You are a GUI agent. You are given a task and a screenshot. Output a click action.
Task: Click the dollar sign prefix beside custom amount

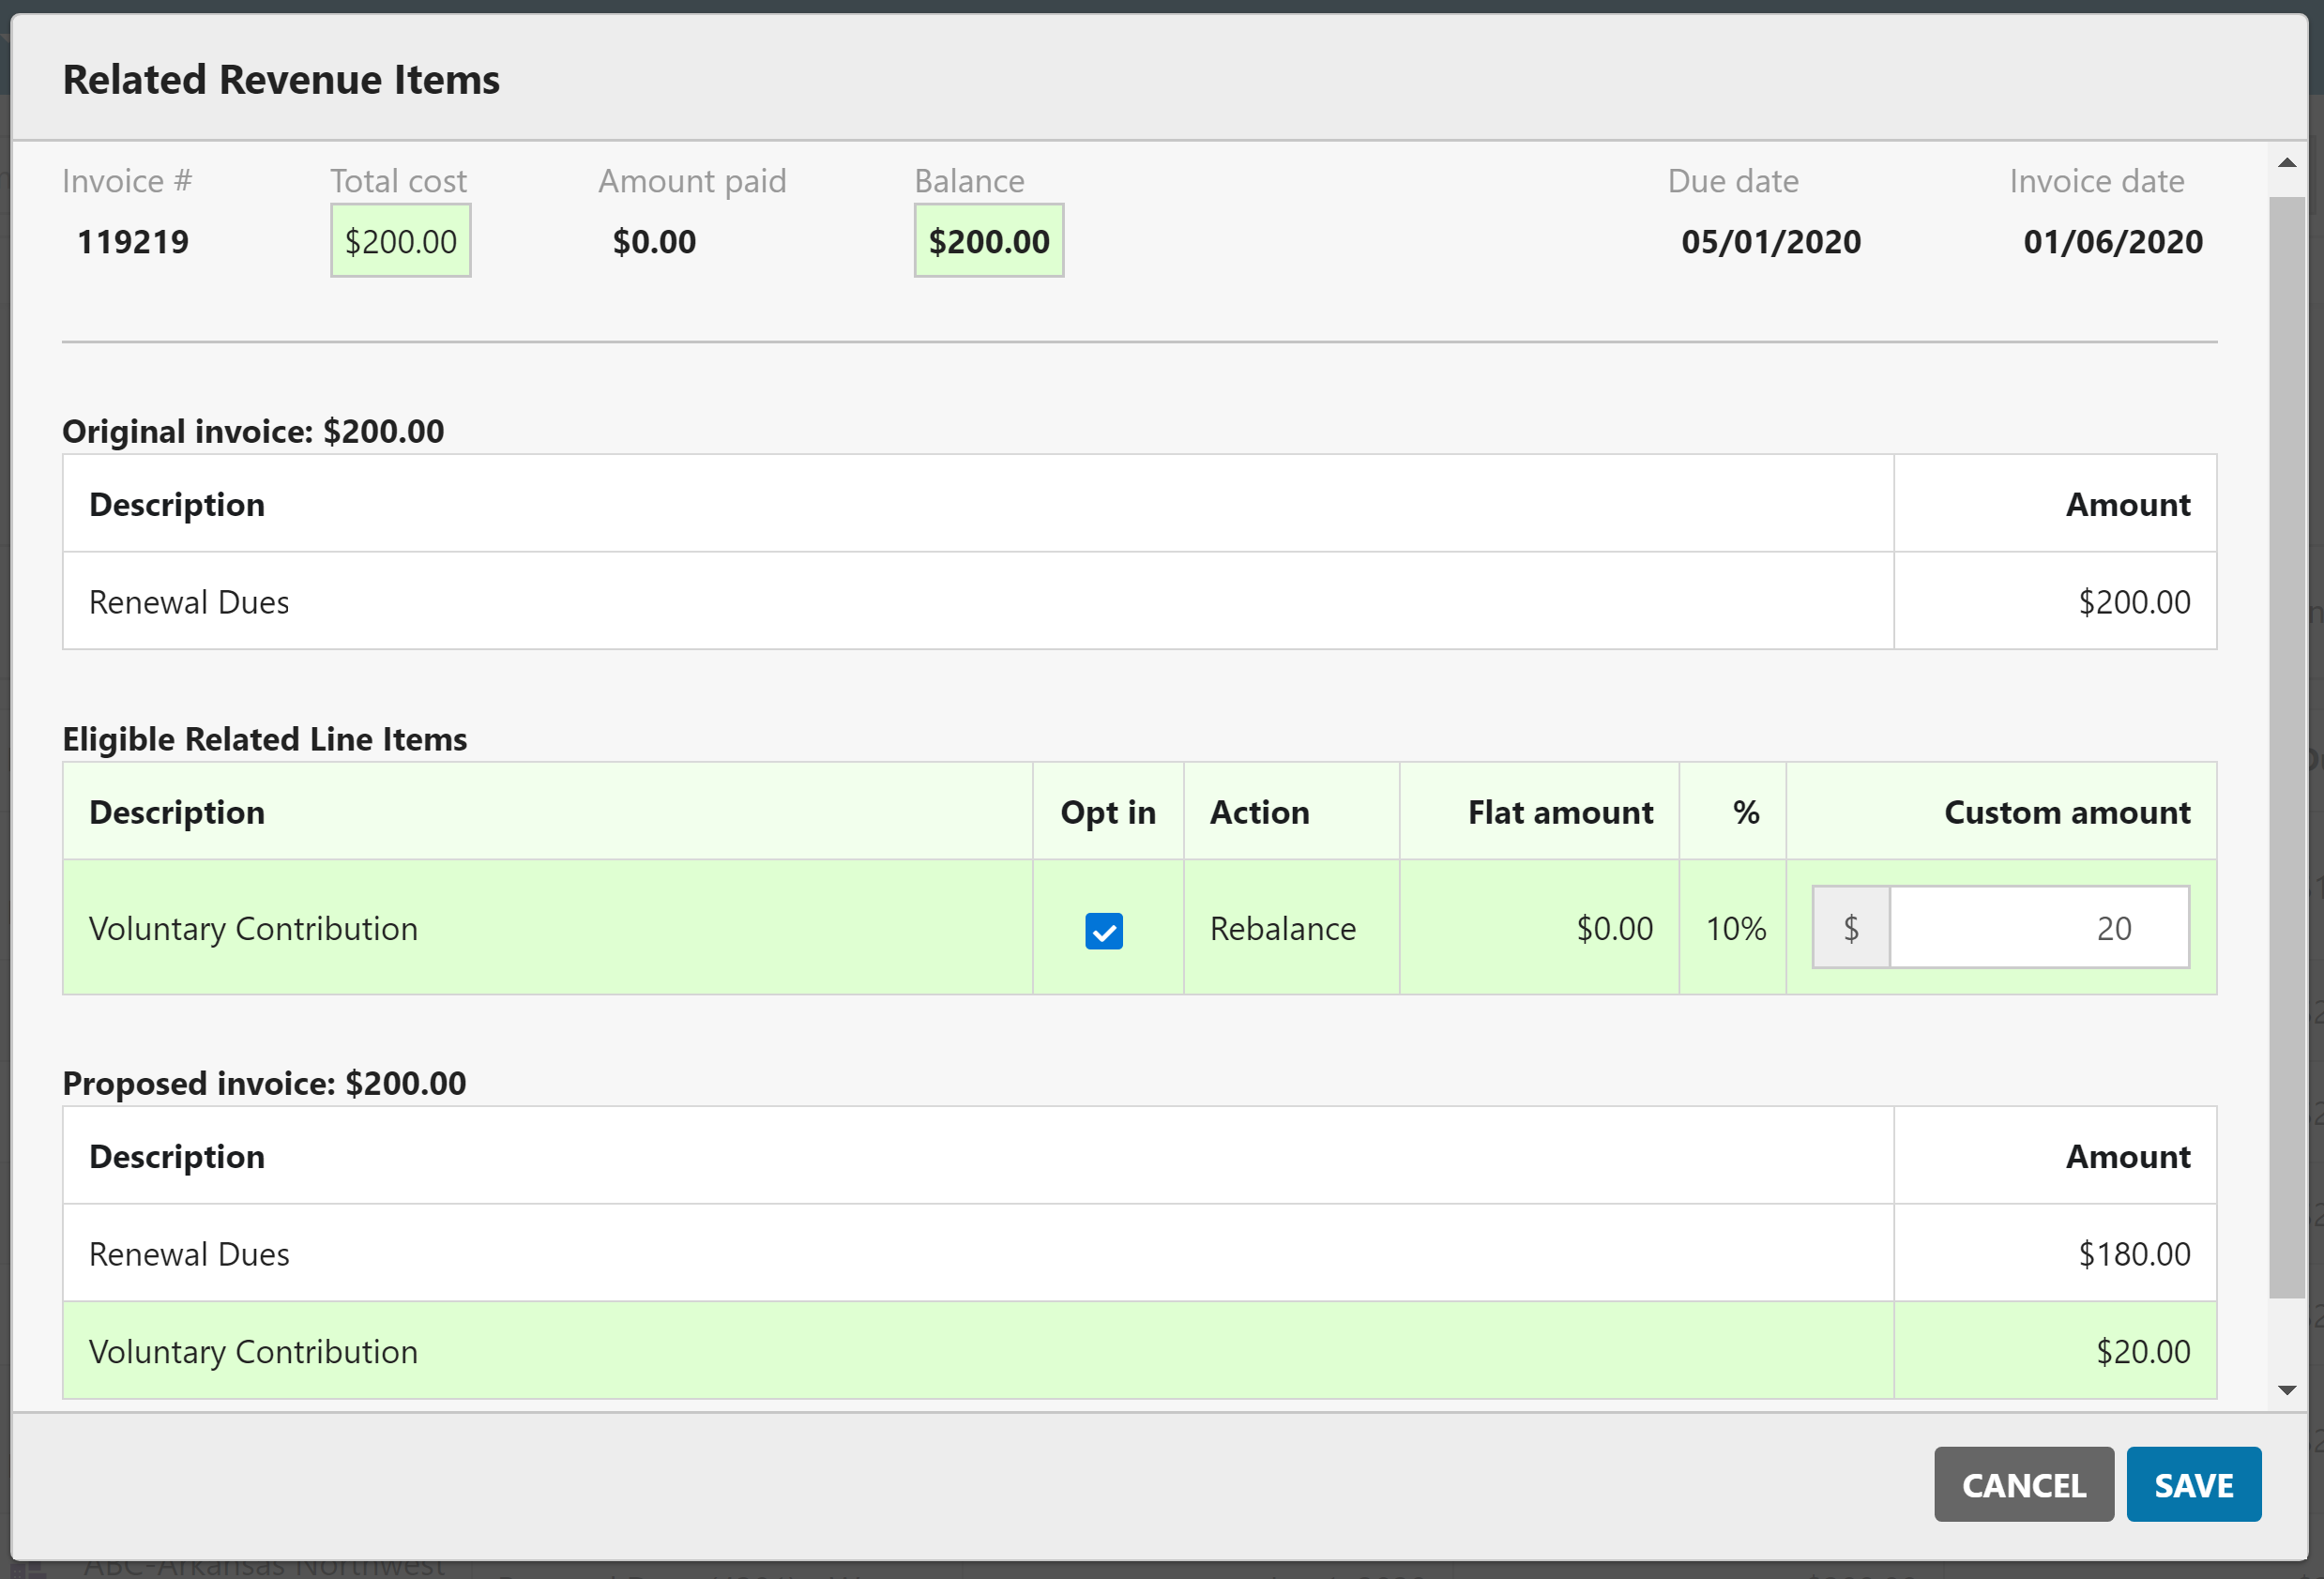pos(1851,927)
